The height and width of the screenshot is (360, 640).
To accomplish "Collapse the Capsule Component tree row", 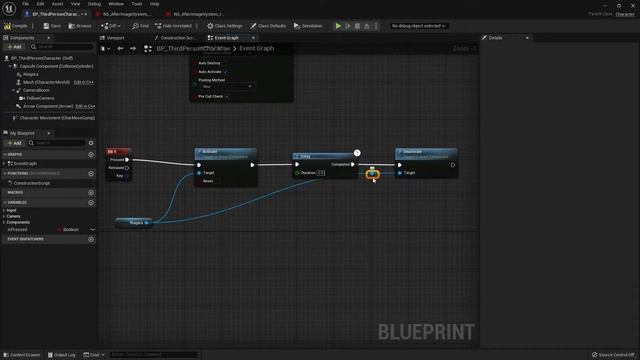I will point(10,66).
